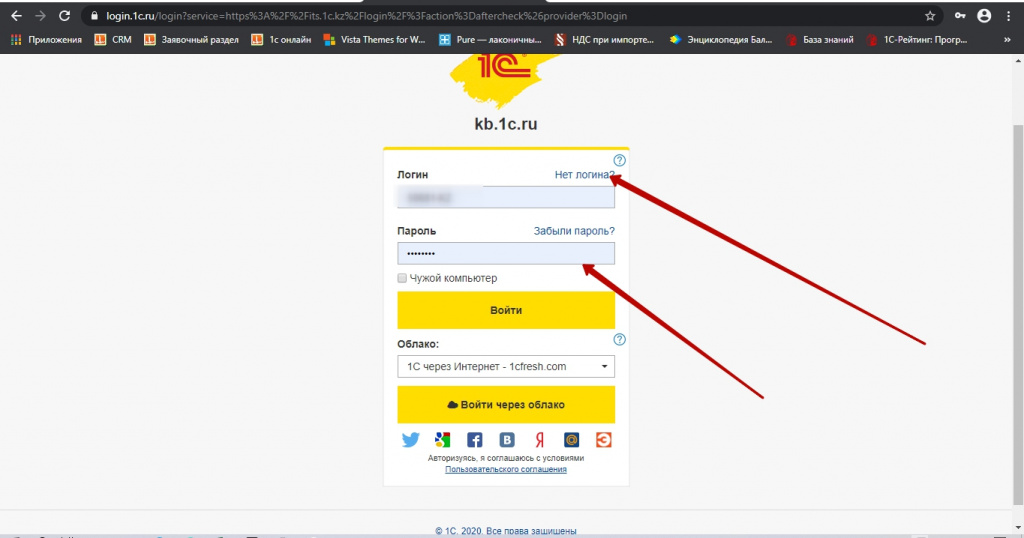Open the Приложения apps bookmark
Screen dimensions: 1024x538
coord(46,40)
